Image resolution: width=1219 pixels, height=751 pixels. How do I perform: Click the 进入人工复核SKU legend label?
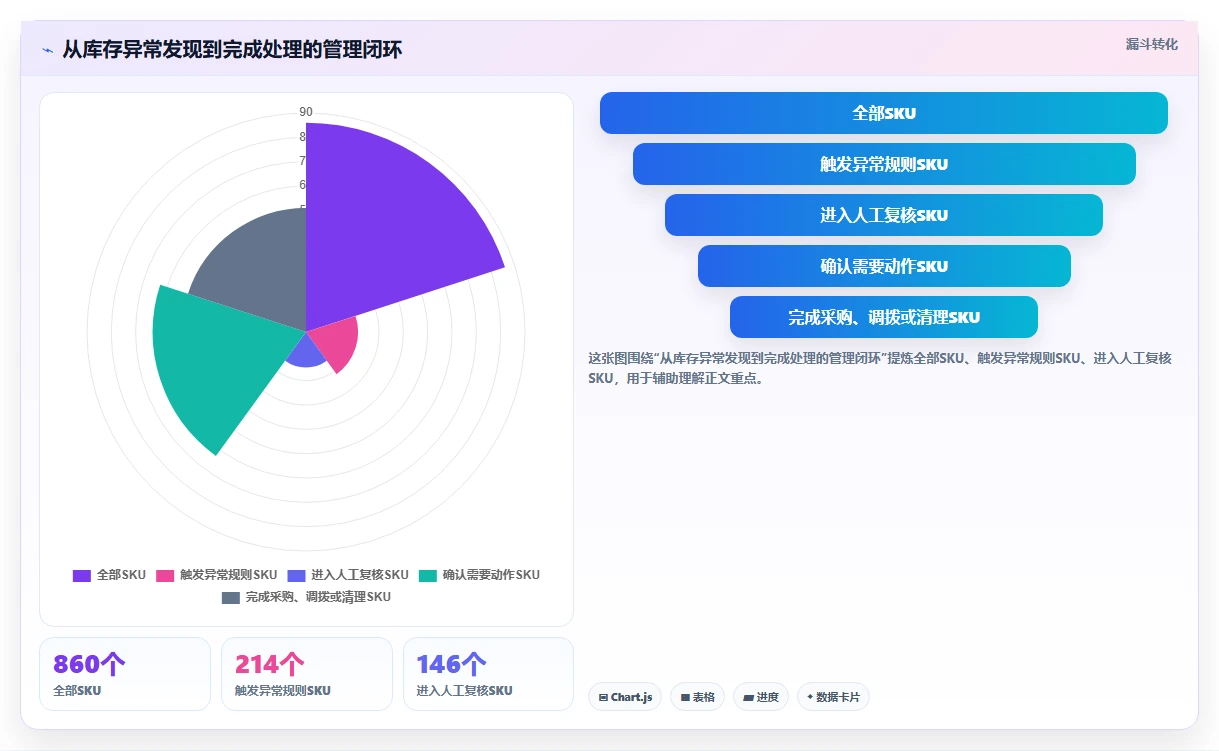point(360,575)
